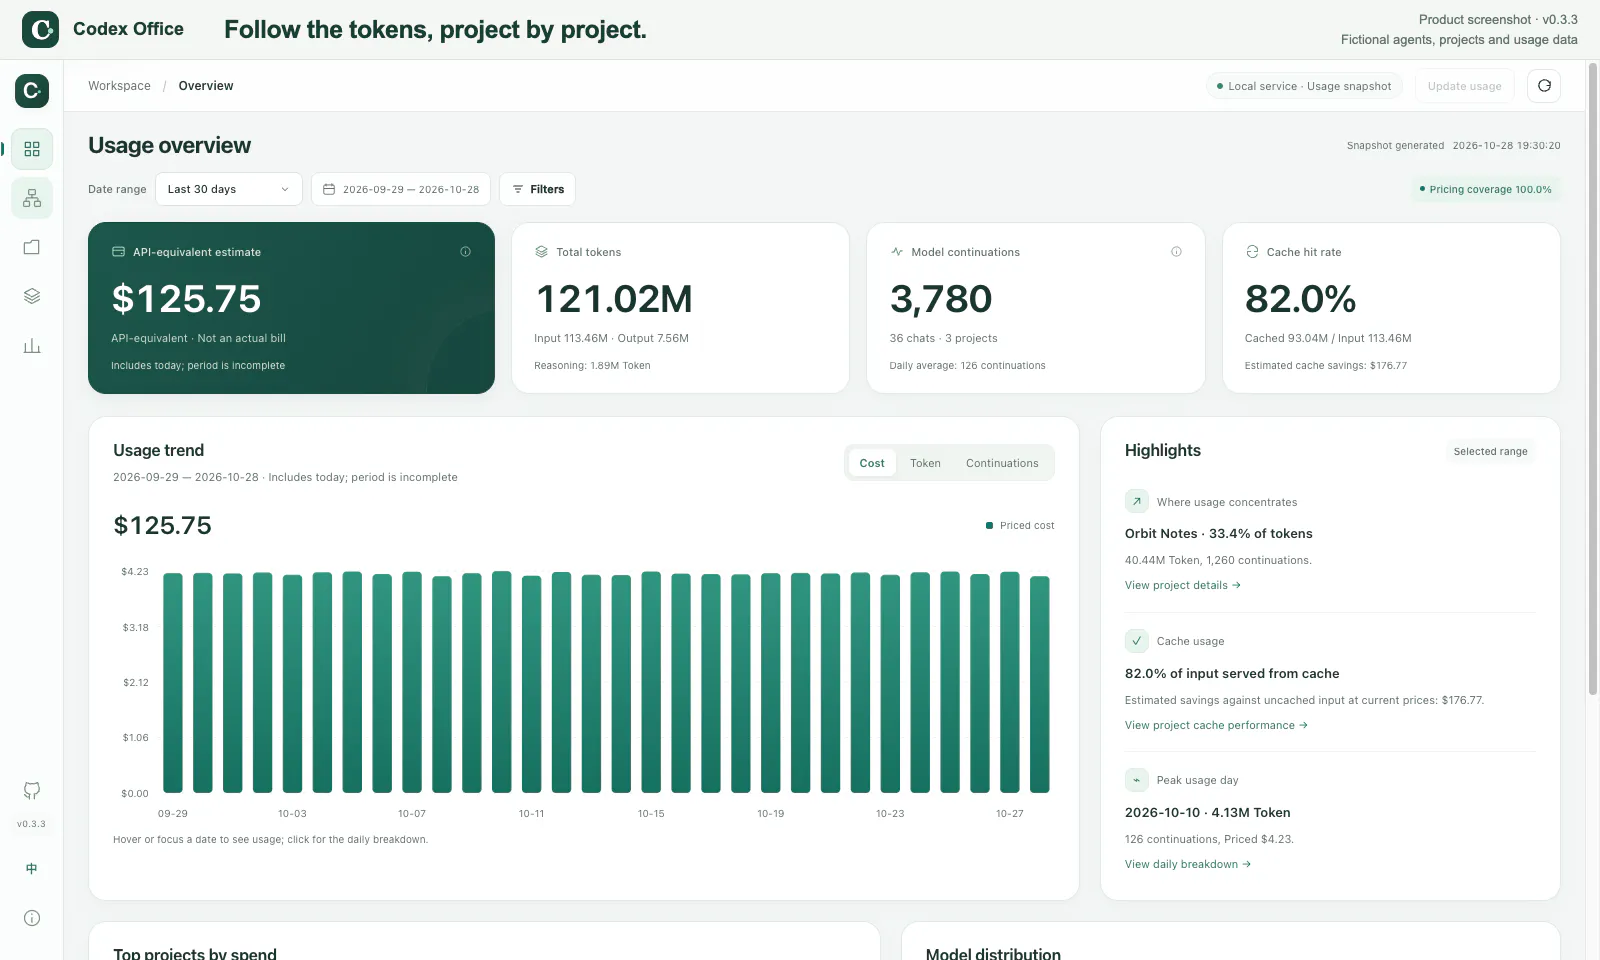Viewport: 1600px width, 960px height.
Task: Click the $125.75 estimate value
Action: coord(186,299)
